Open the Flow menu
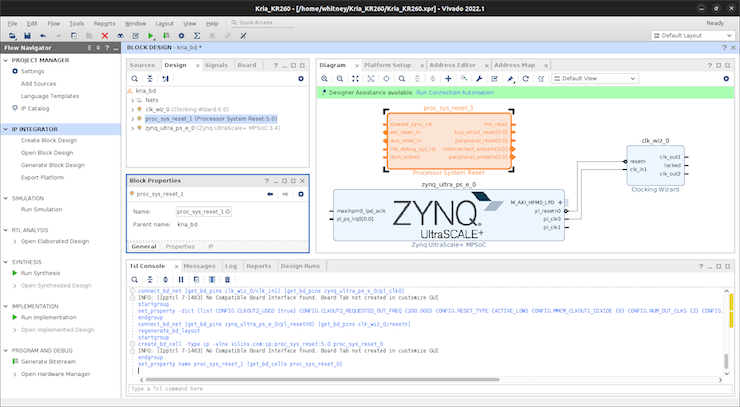Screen dimensions: 740x407 53,24
